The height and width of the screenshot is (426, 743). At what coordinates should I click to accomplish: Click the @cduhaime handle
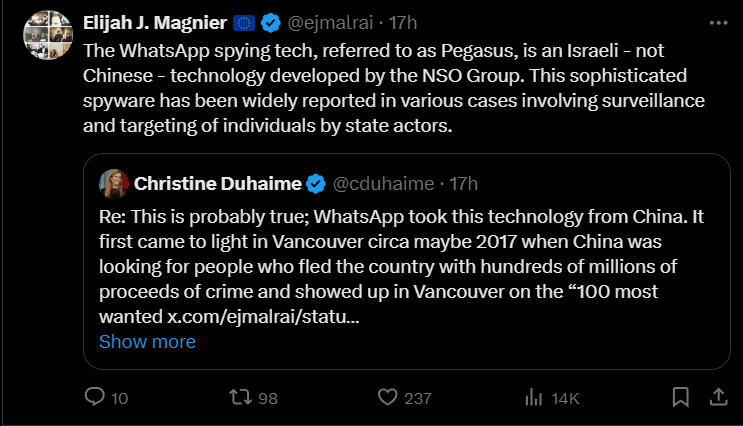tap(383, 183)
